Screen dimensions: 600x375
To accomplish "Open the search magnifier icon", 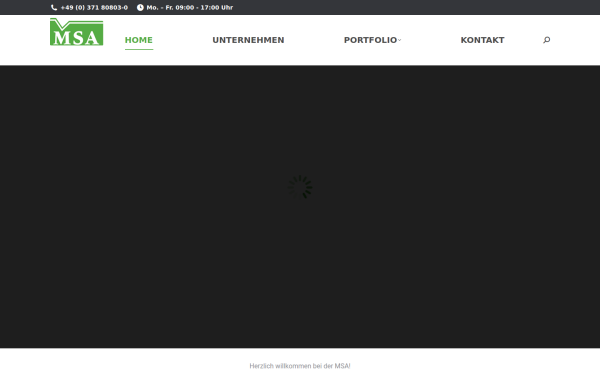I will pos(546,40).
